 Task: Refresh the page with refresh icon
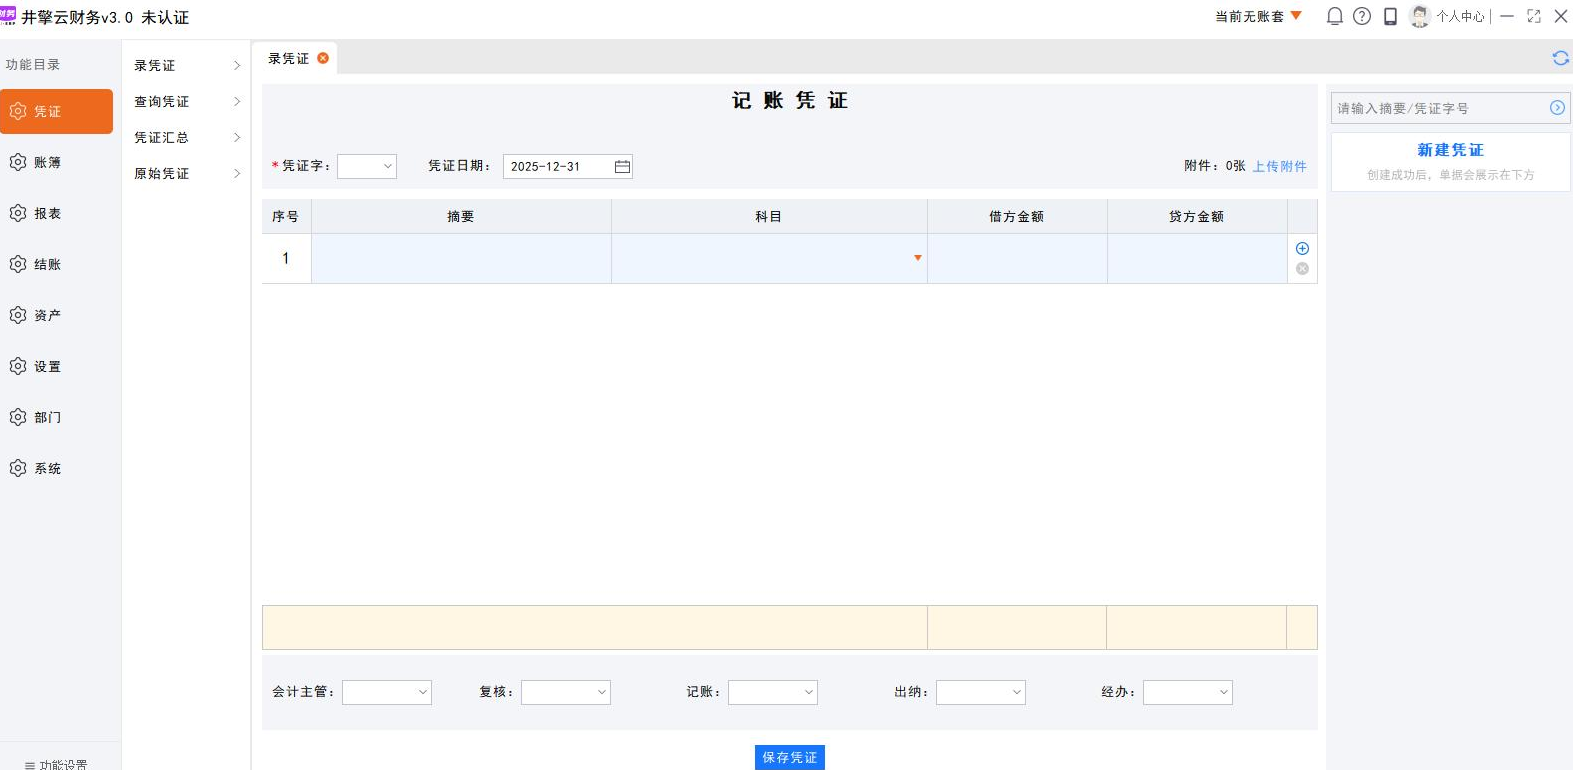pos(1560,58)
